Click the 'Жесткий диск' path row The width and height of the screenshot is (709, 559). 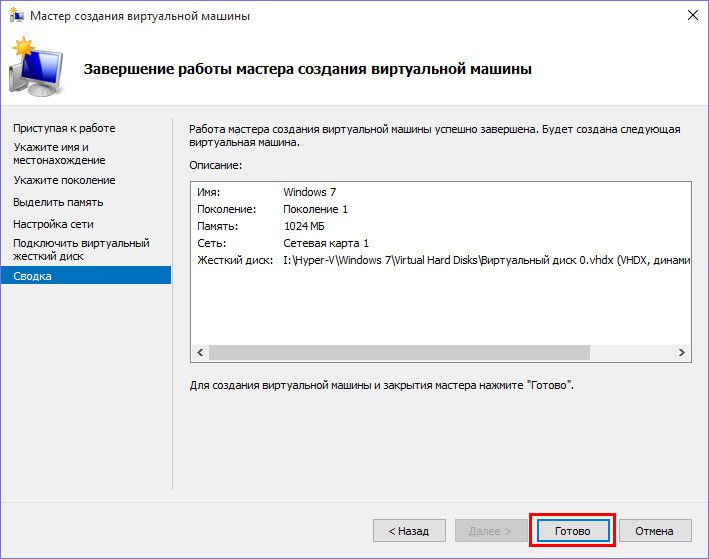(x=440, y=261)
